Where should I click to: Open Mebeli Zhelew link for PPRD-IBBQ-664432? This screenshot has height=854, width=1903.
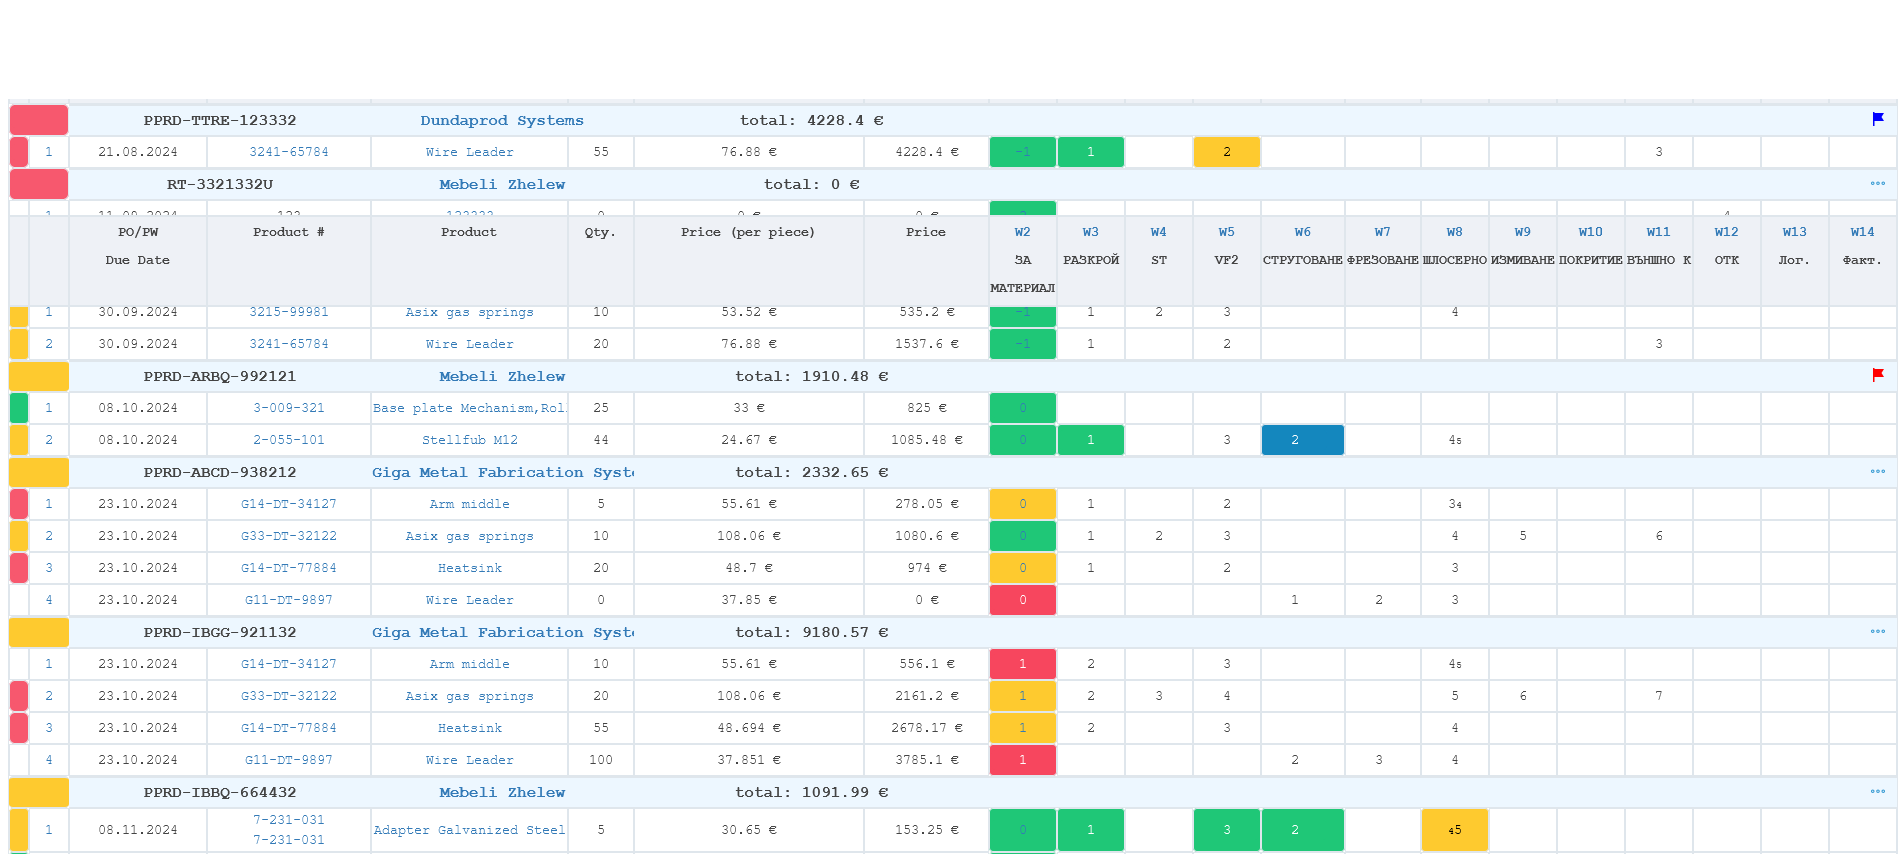(x=502, y=792)
